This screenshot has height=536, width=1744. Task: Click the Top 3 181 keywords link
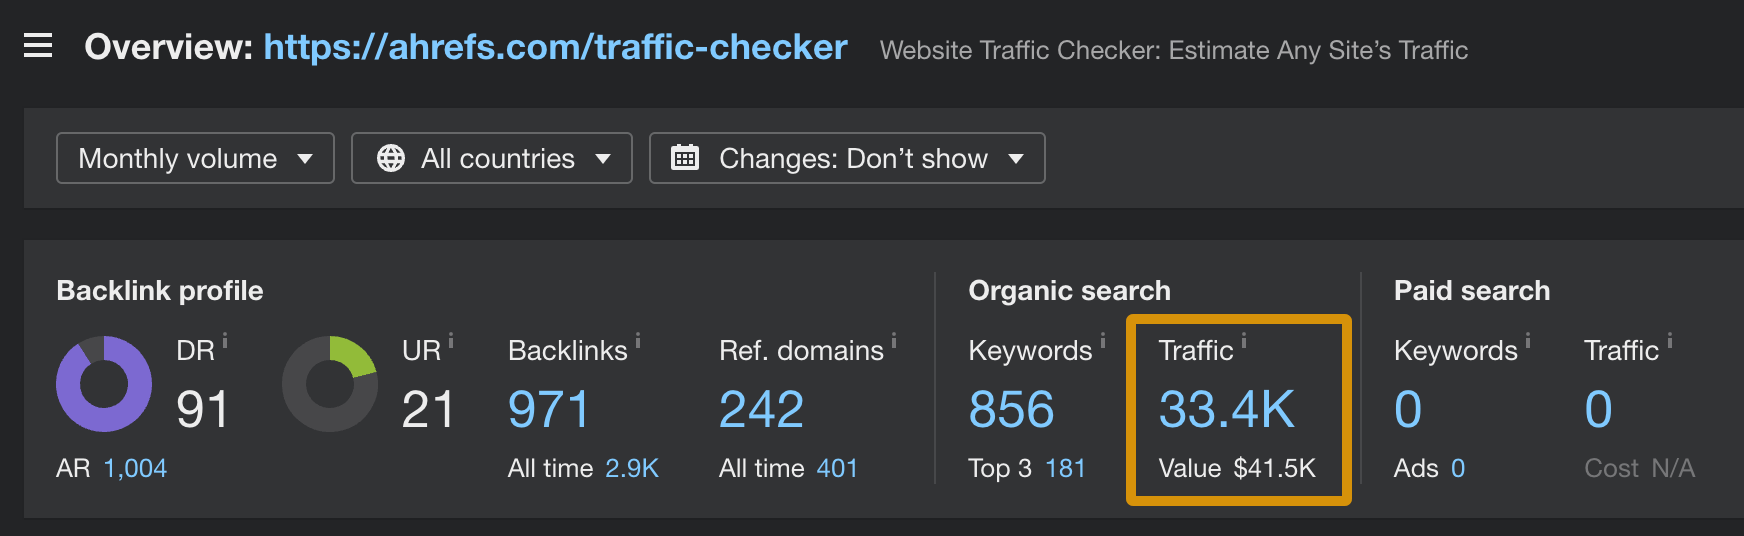[x=1065, y=468]
